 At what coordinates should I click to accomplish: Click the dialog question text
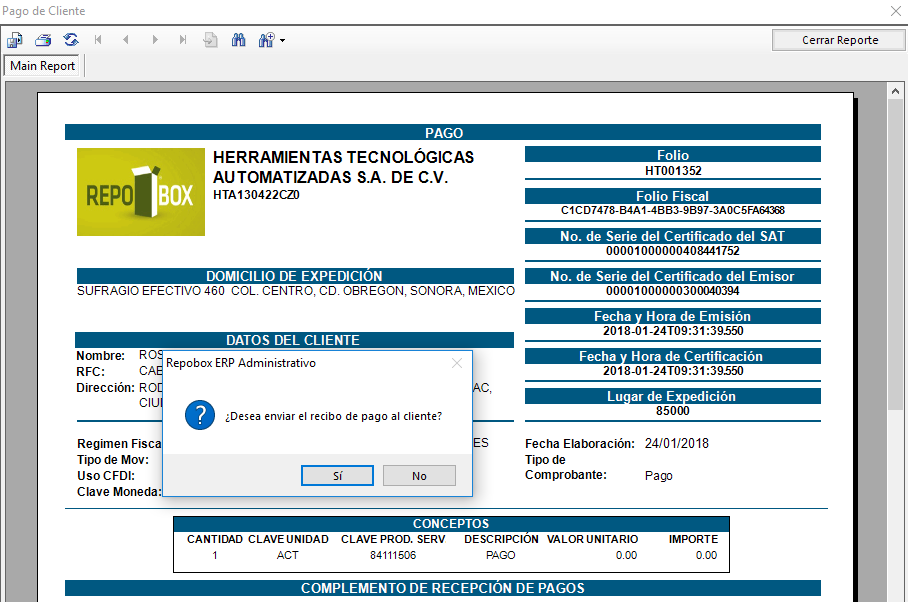pos(334,416)
